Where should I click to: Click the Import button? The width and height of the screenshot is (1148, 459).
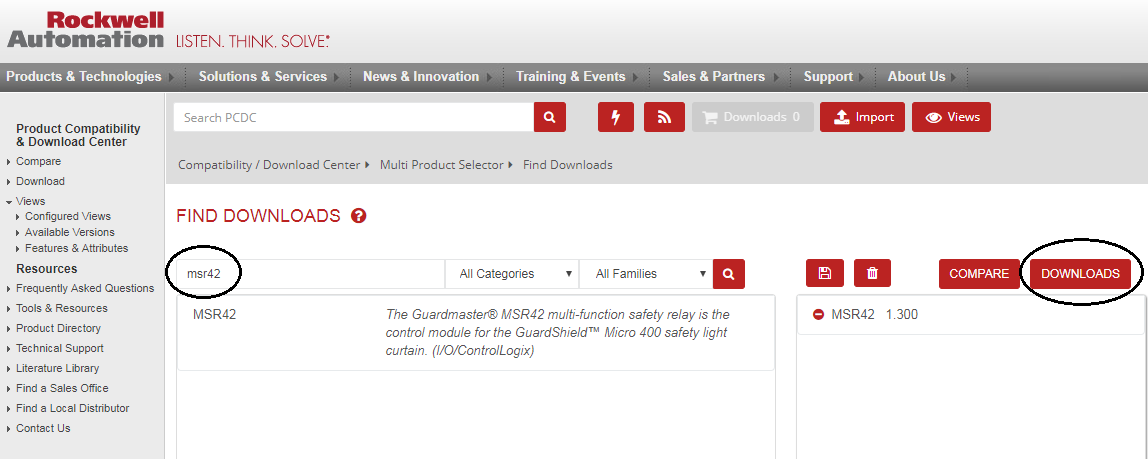tap(862, 117)
